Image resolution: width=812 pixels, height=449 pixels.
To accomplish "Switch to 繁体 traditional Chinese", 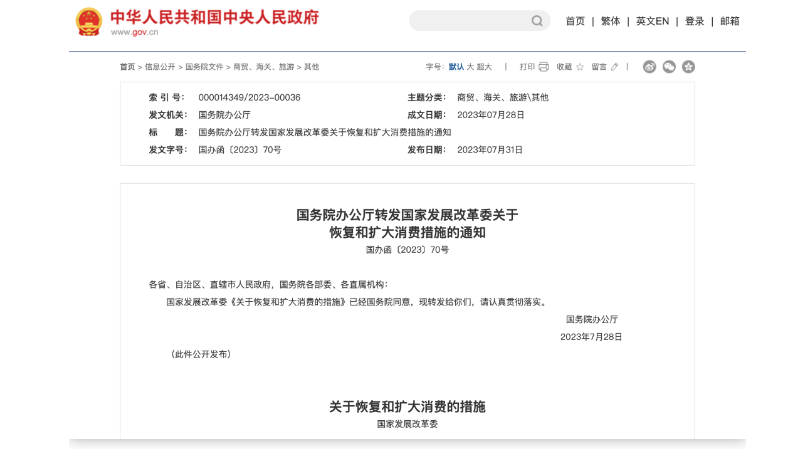I will point(610,21).
